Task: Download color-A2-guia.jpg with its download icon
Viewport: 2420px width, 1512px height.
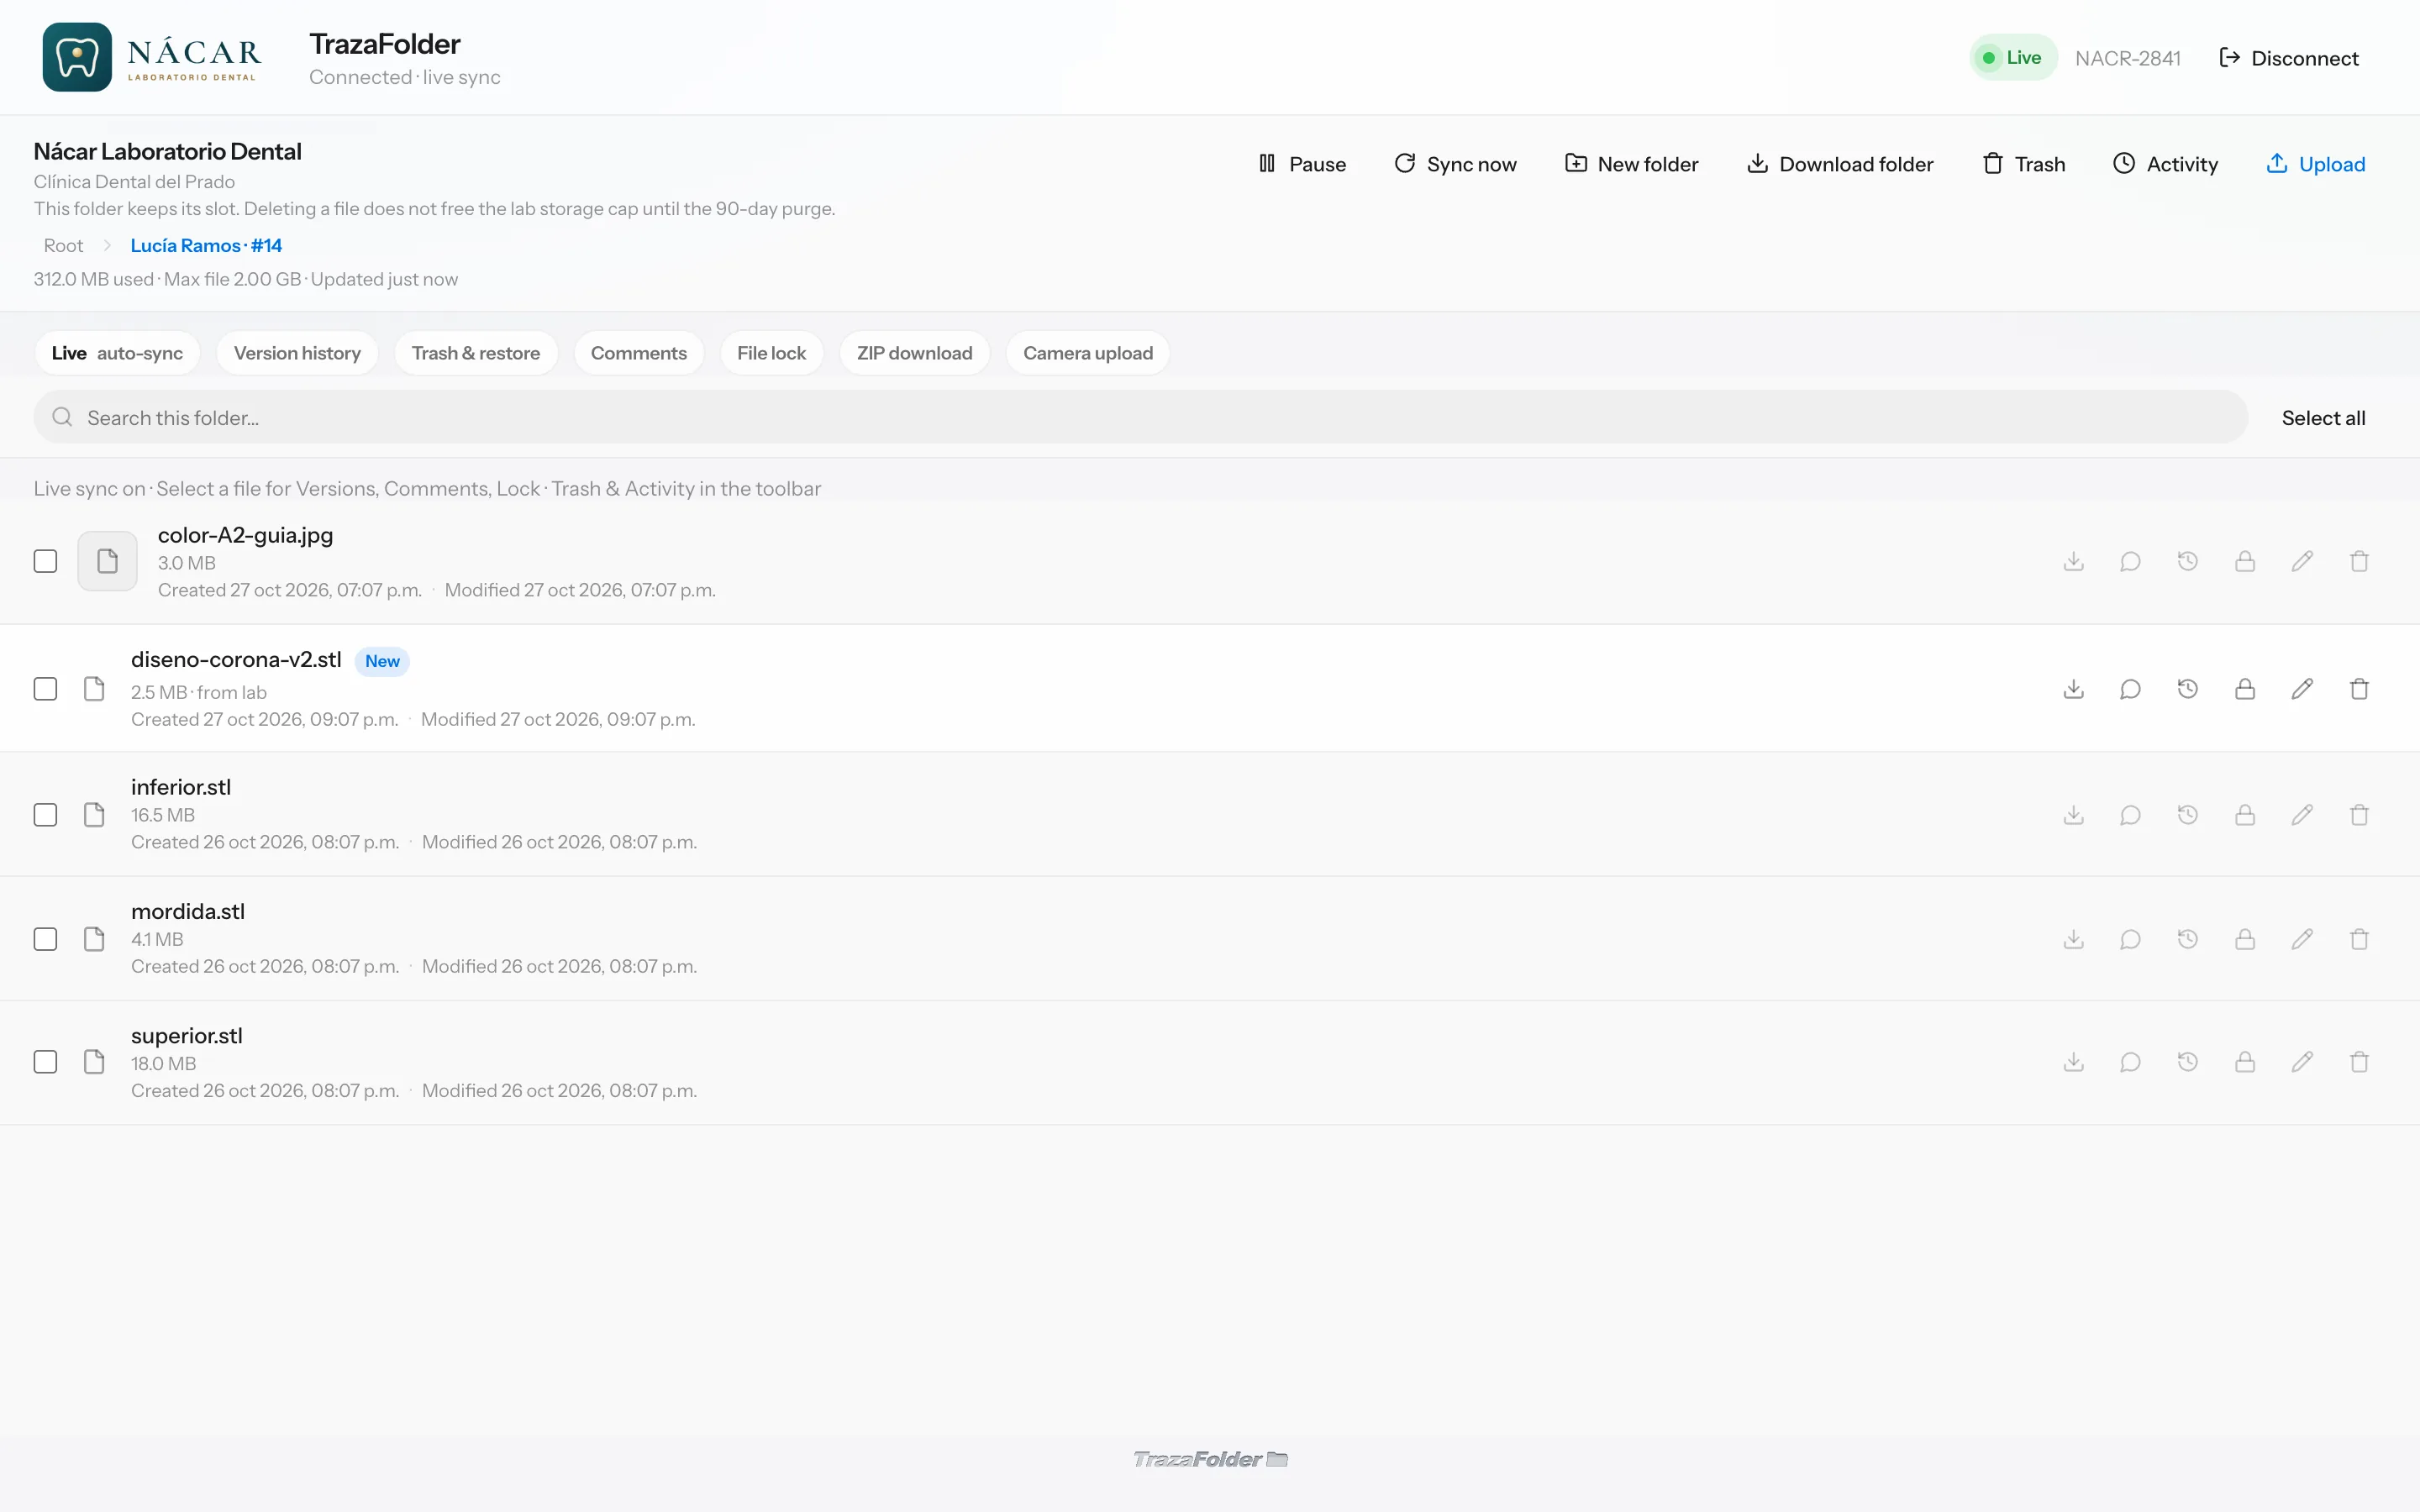Action: pos(2073,561)
